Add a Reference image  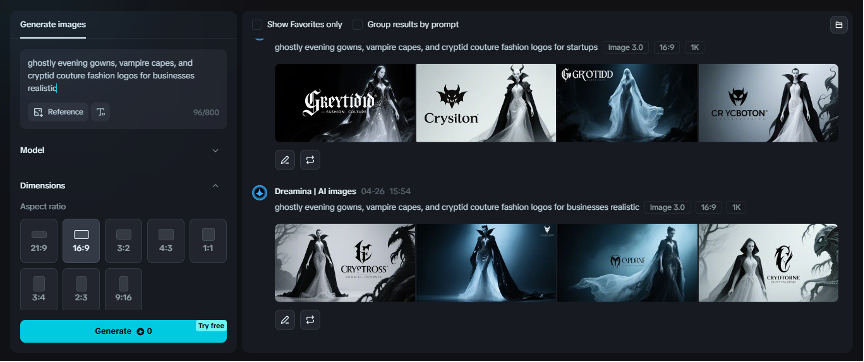[x=58, y=112]
